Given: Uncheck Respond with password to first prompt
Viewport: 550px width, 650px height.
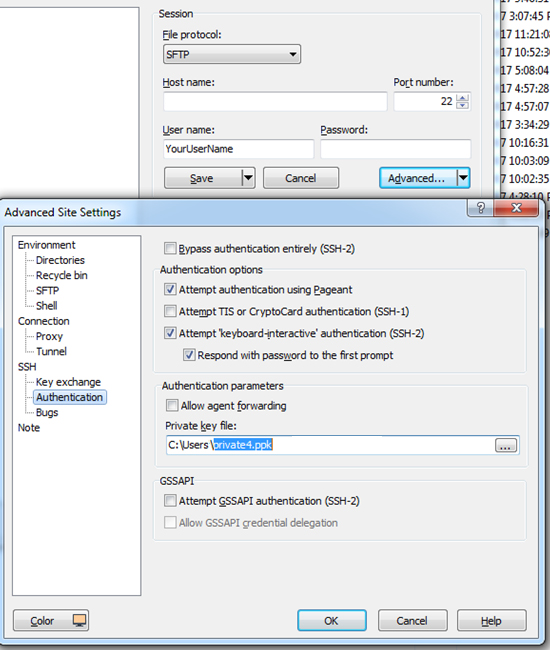Looking at the screenshot, I should click(x=189, y=355).
